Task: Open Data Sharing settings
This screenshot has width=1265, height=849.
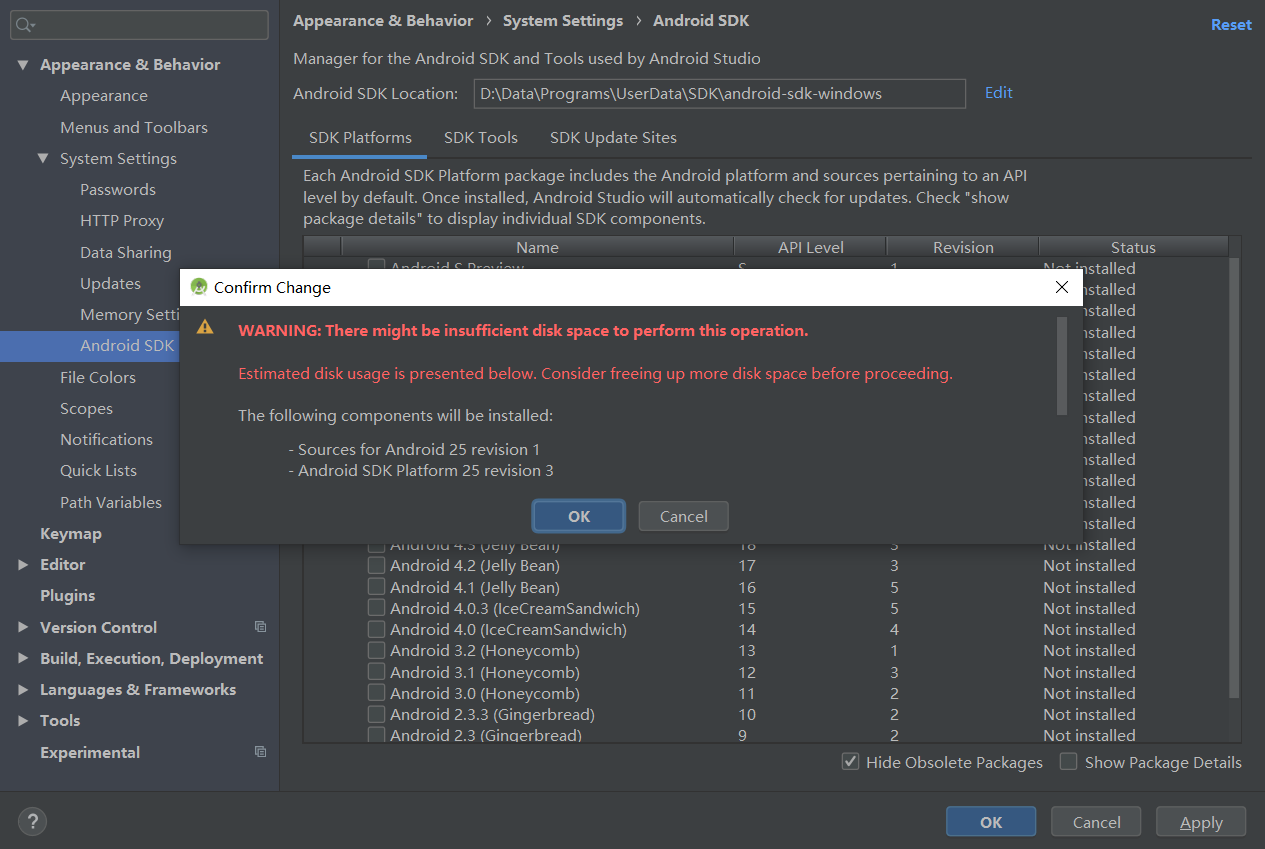Action: [126, 252]
